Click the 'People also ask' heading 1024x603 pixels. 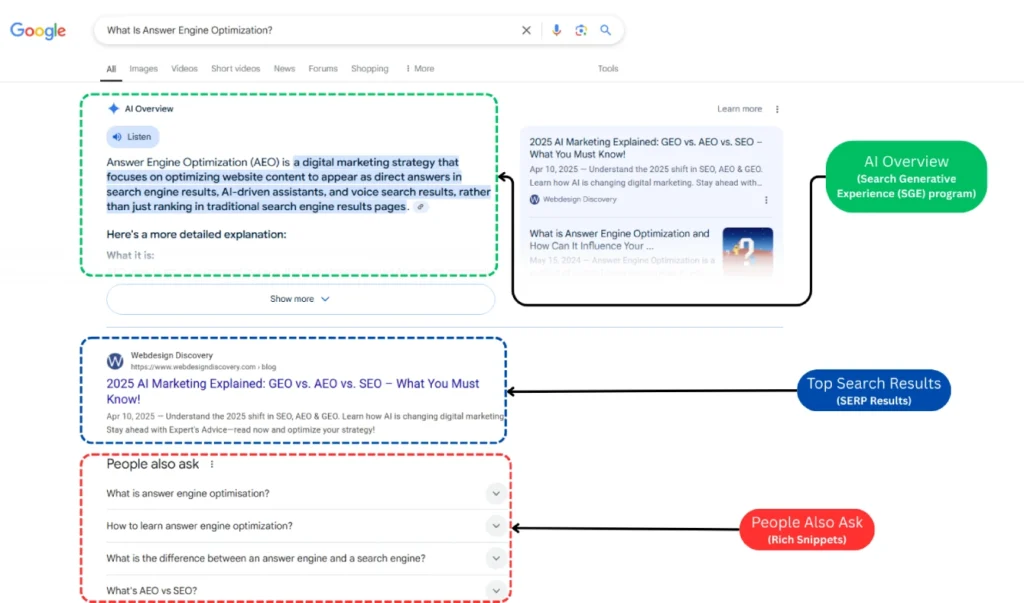click(x=153, y=464)
